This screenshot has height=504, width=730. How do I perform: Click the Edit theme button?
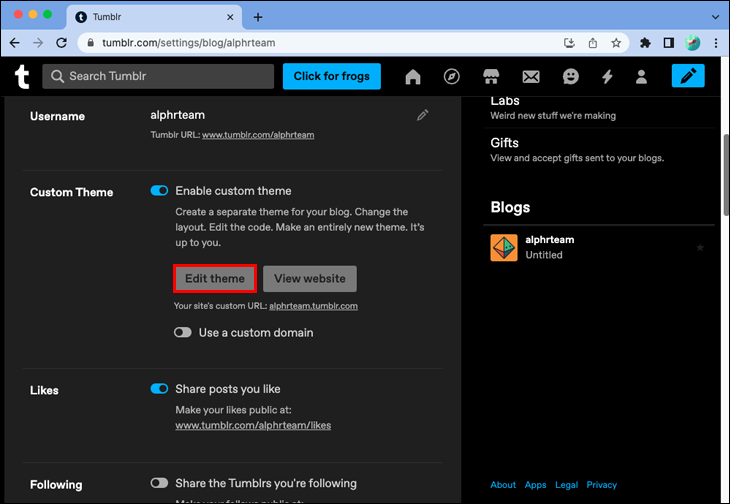point(215,278)
